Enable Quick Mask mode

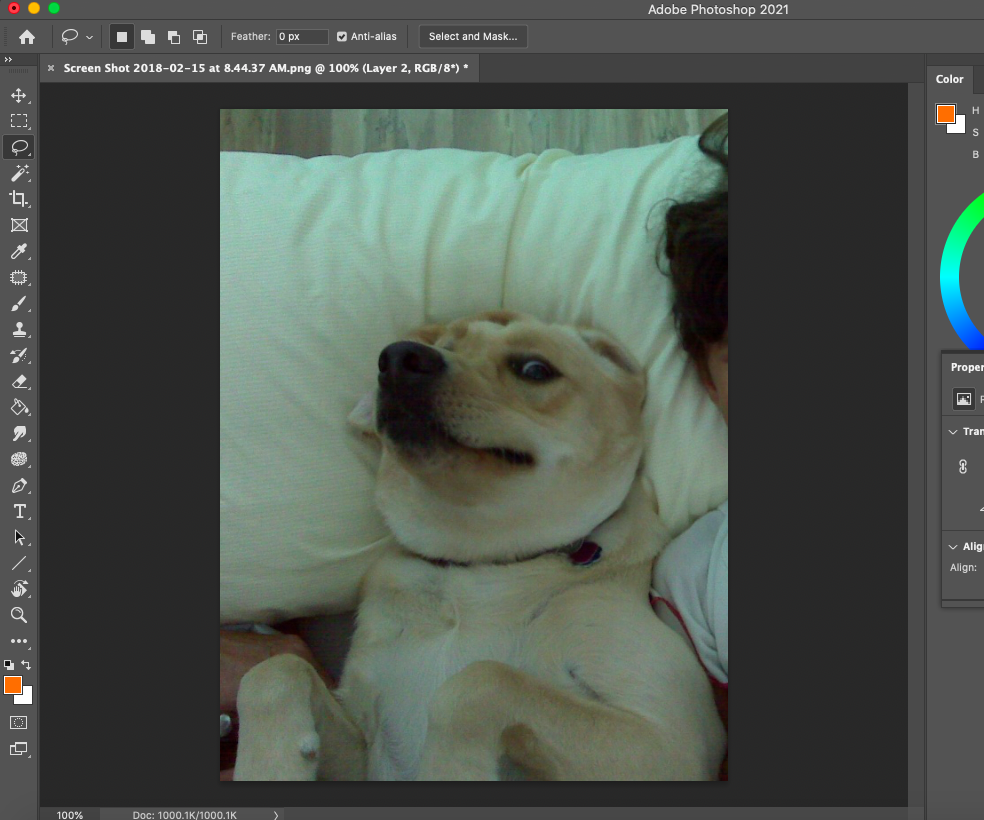tap(19, 722)
